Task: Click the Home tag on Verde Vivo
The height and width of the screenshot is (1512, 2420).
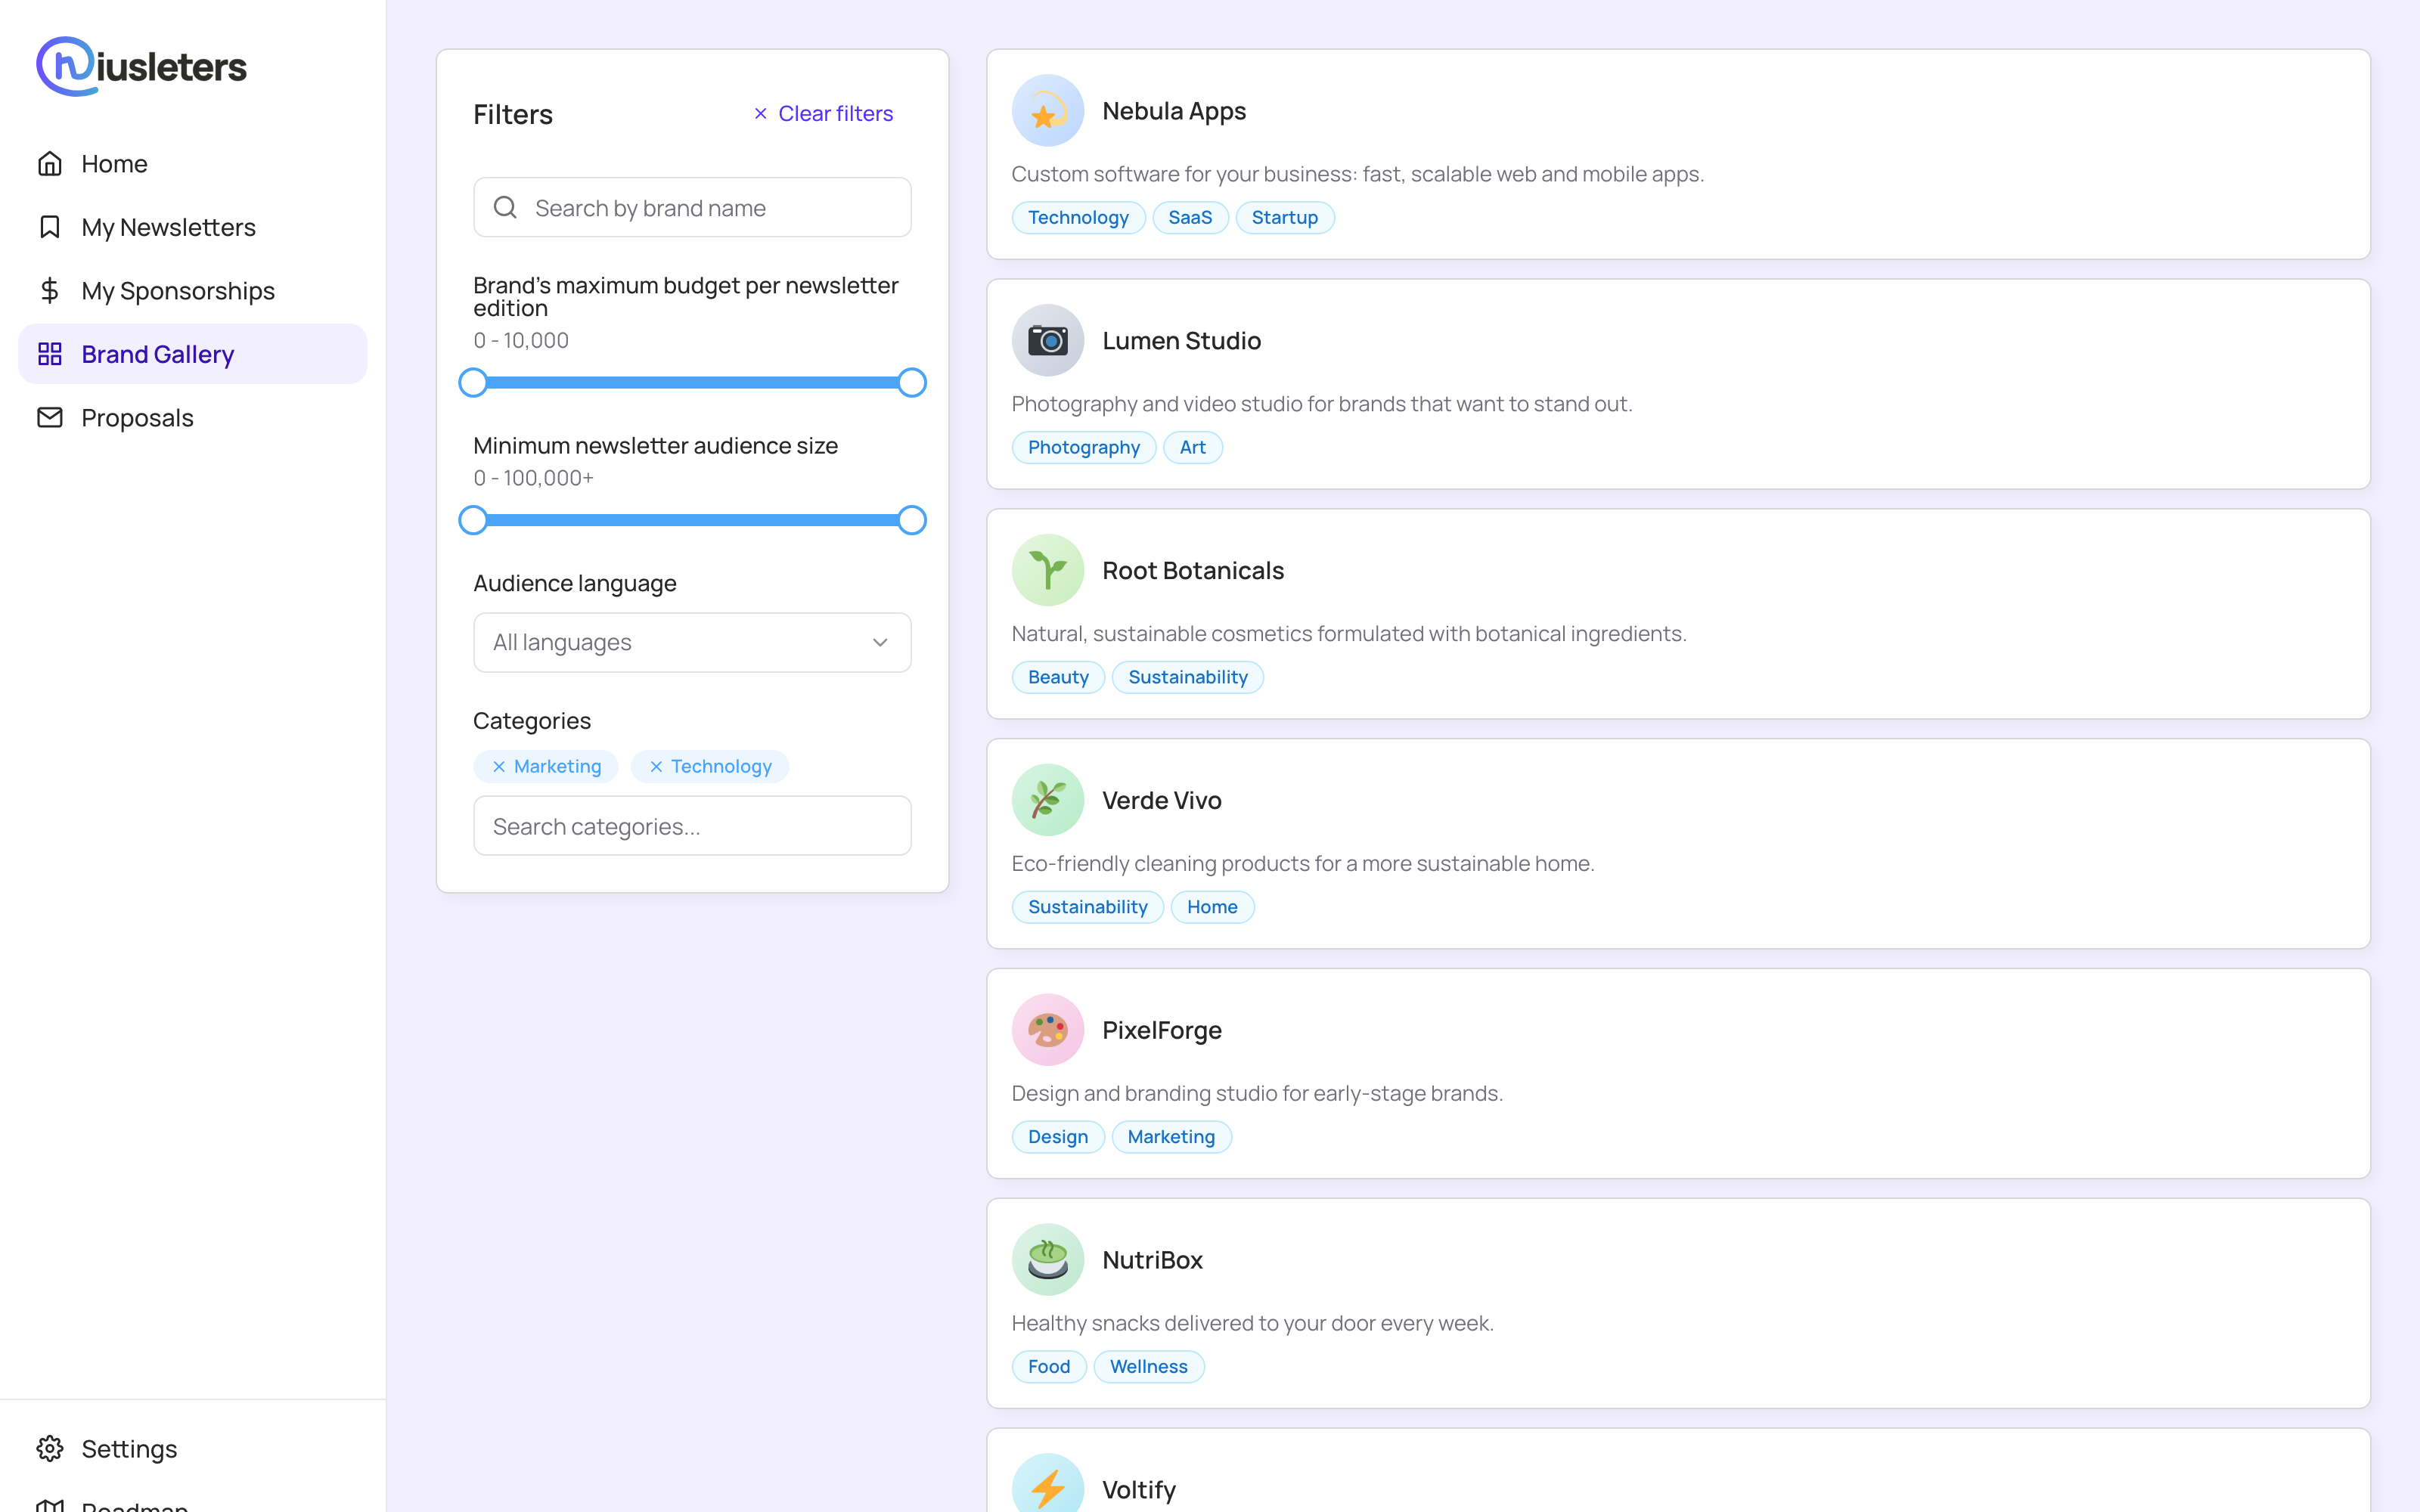Action: click(x=1212, y=907)
